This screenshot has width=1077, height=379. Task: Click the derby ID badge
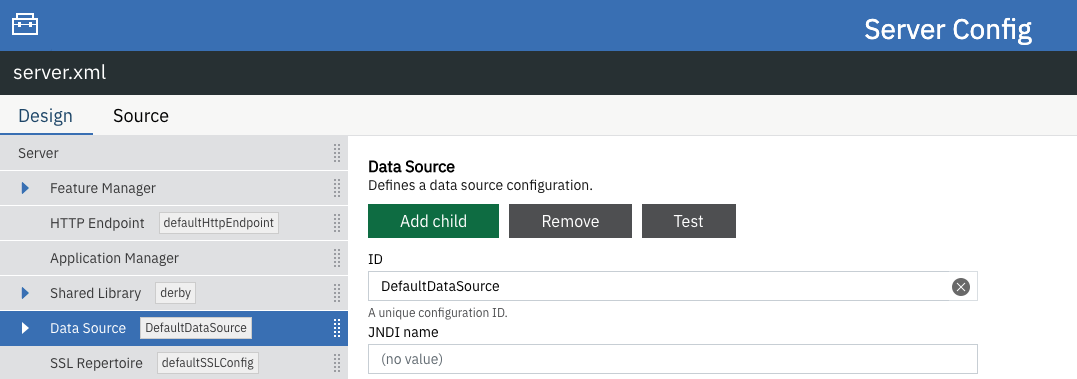pyautogui.click(x=176, y=293)
